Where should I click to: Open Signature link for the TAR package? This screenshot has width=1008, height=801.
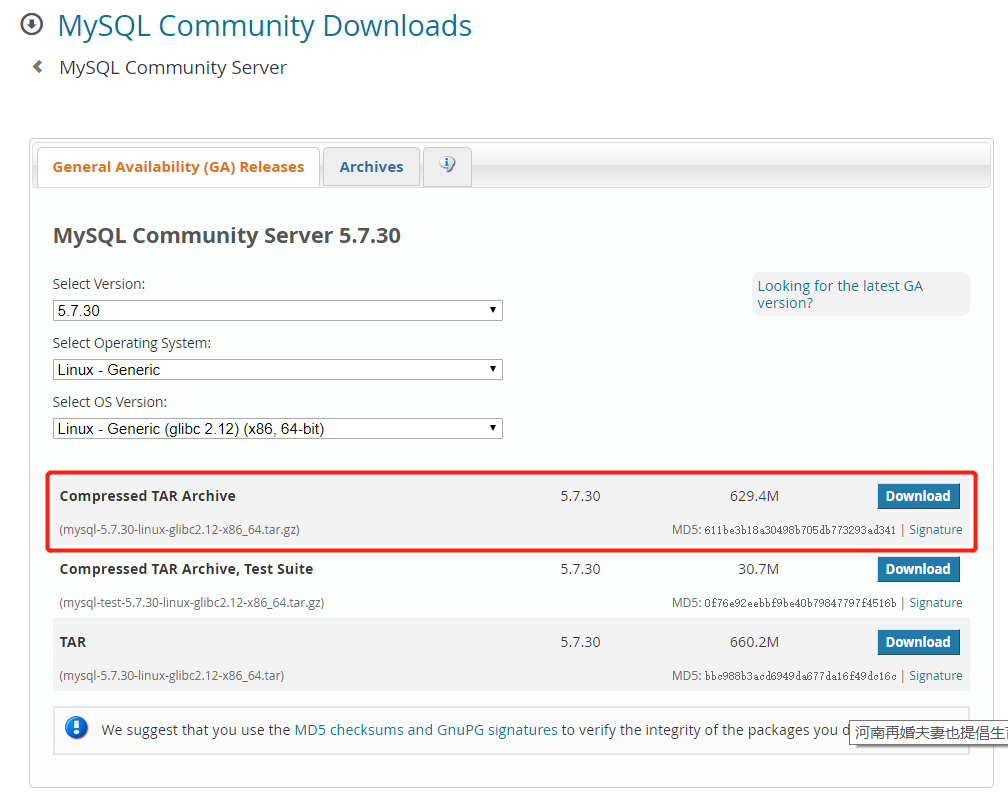pos(935,676)
